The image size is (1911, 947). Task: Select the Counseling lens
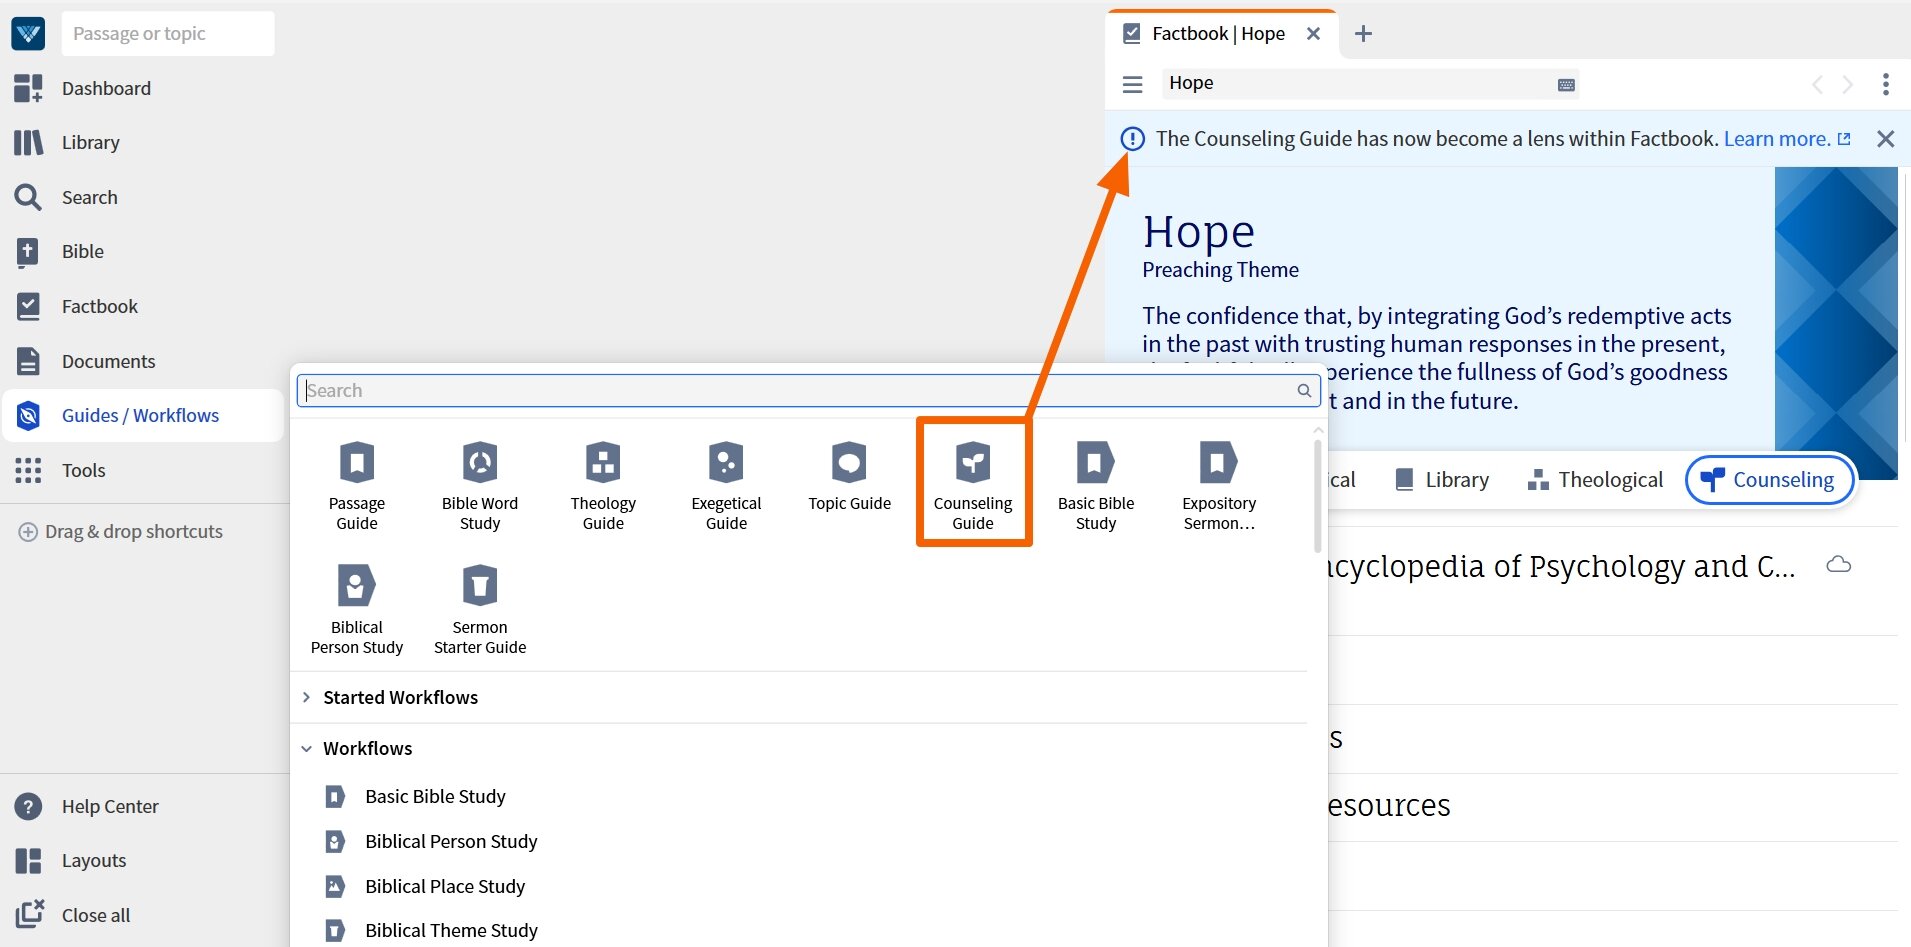pos(1769,480)
